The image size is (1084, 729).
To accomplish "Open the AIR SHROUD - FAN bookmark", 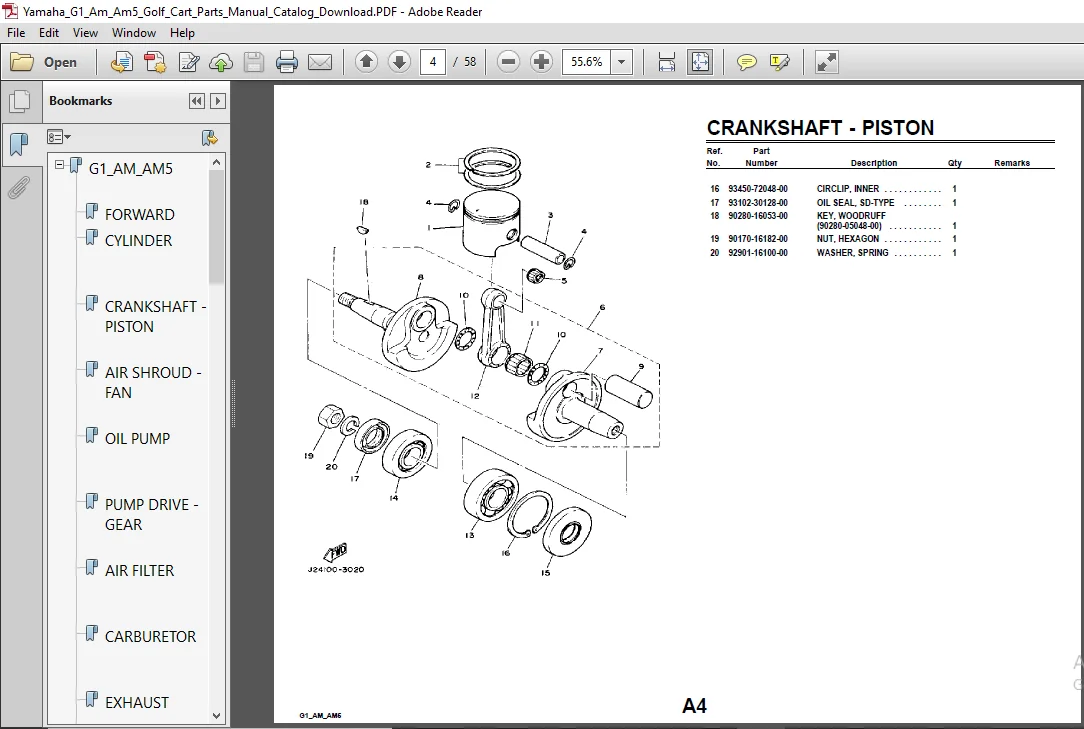I will click(x=153, y=382).
